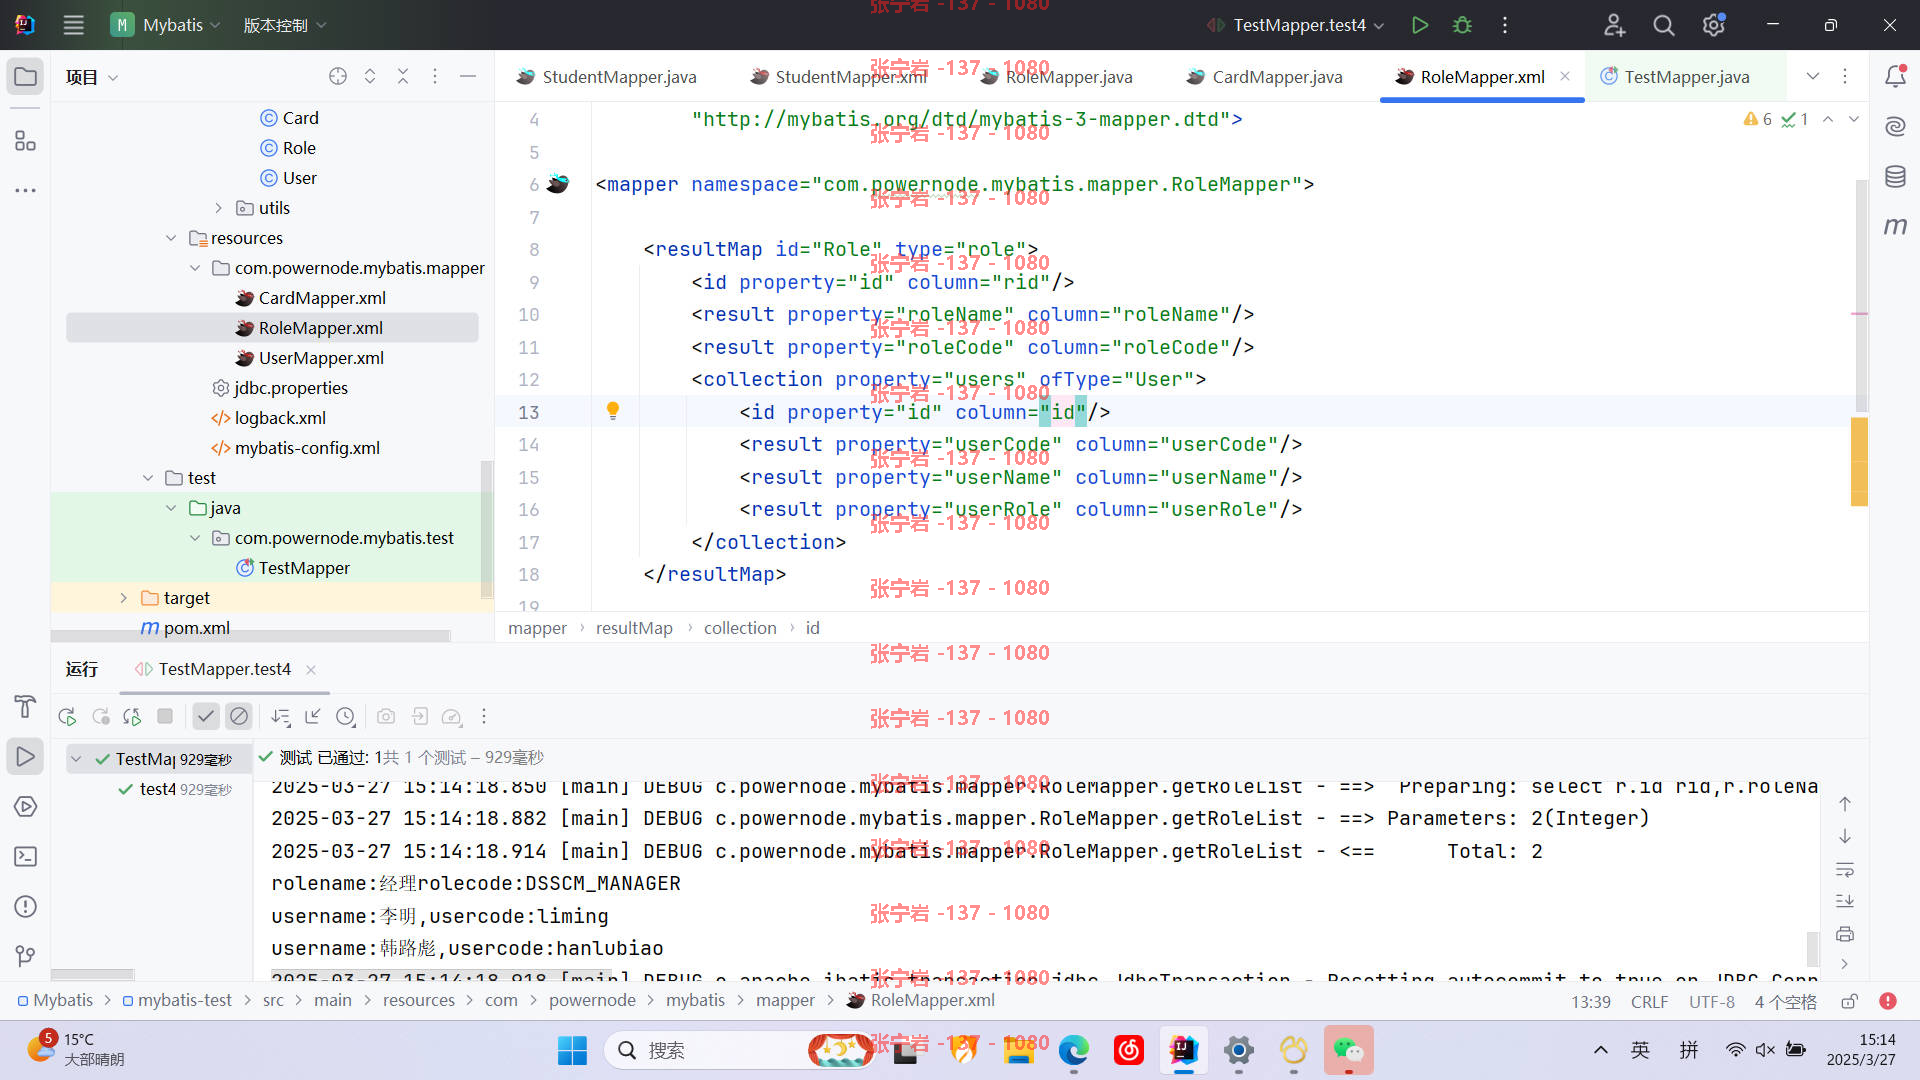Open the Code With Me user icon
Viewport: 1920px width, 1080px height.
pos(1614,25)
